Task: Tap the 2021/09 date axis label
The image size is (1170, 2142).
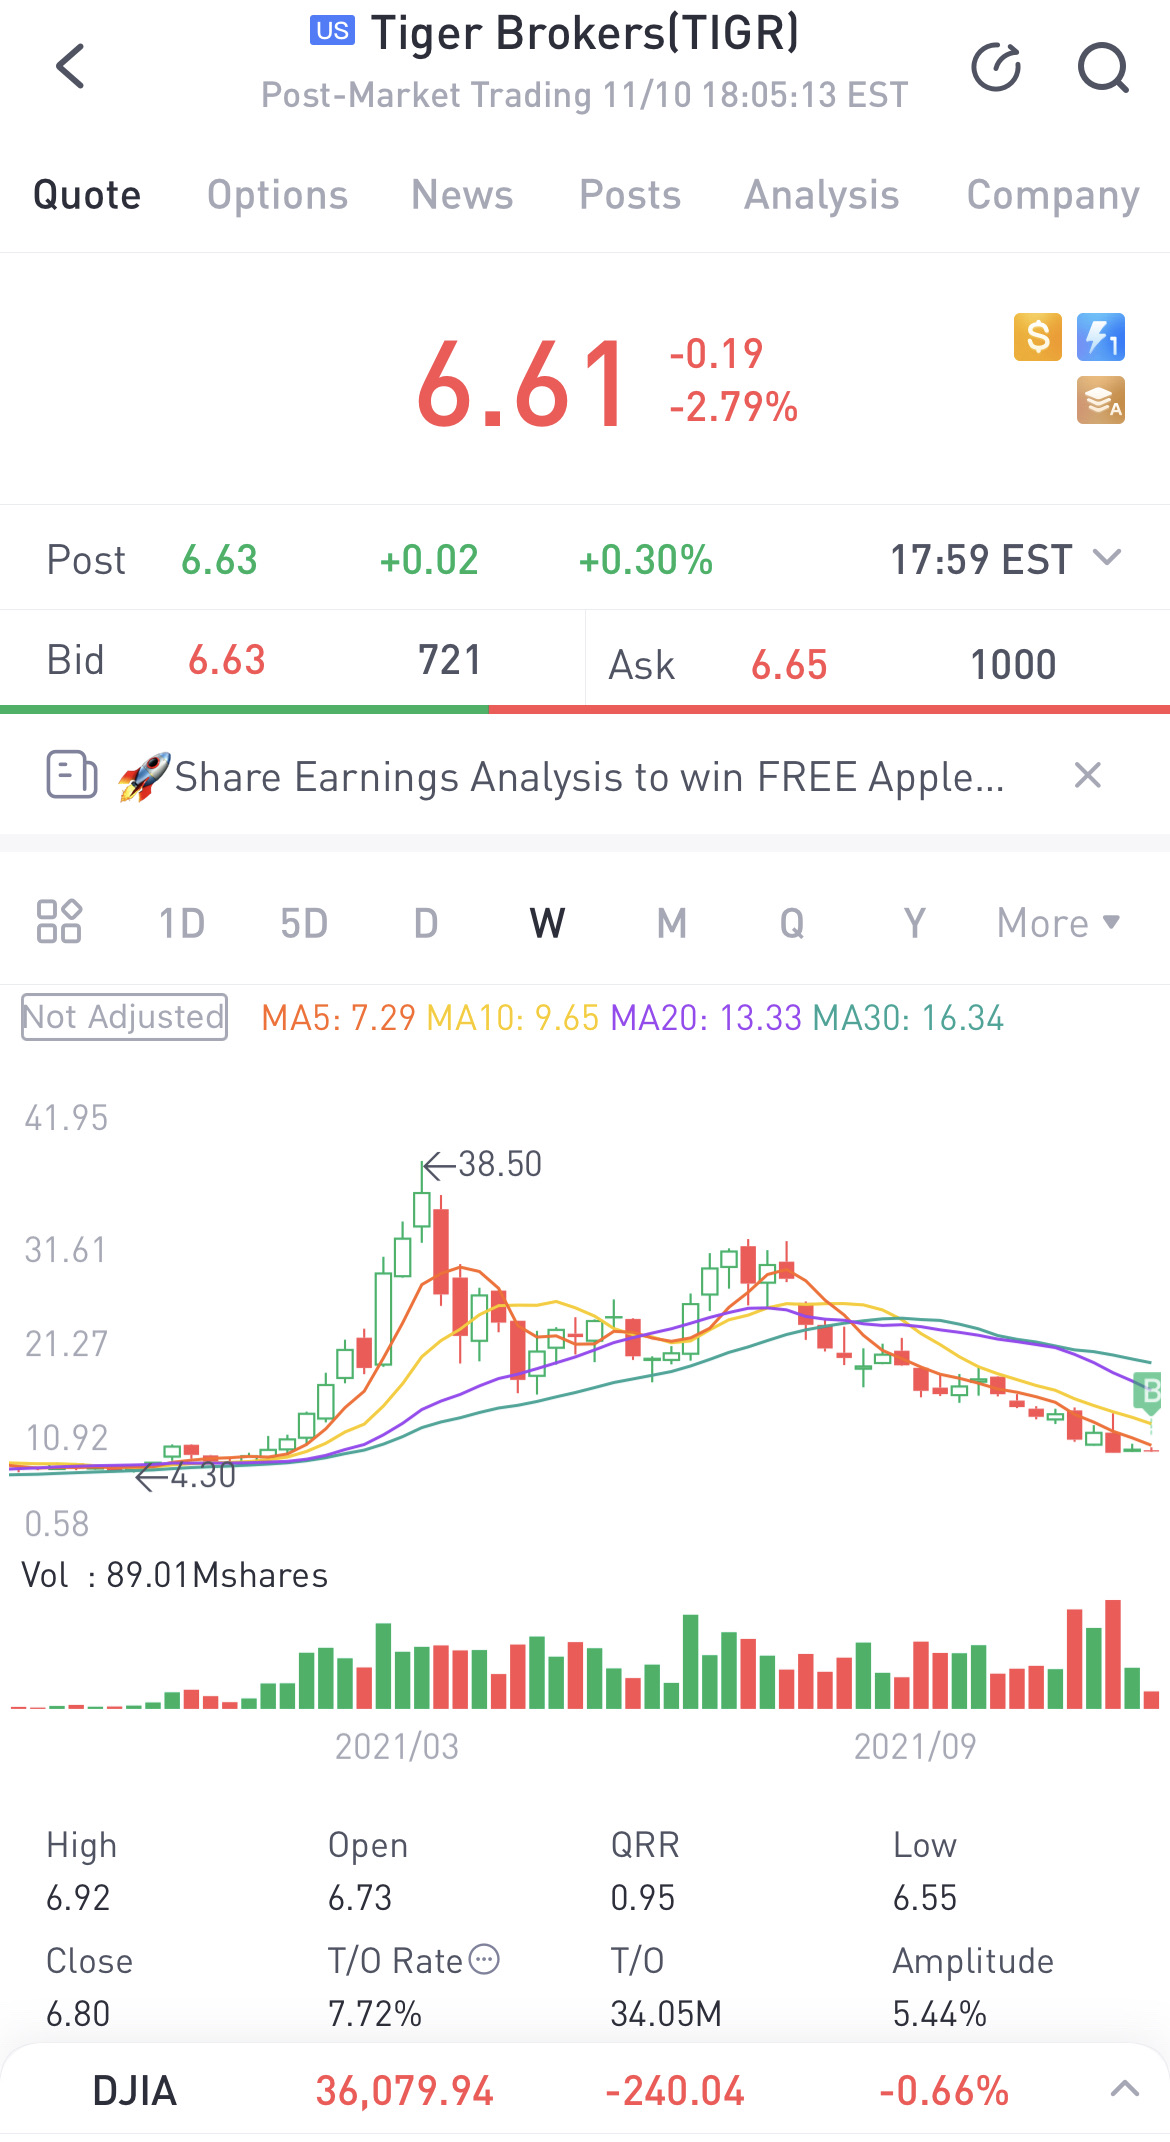Action: [914, 1746]
